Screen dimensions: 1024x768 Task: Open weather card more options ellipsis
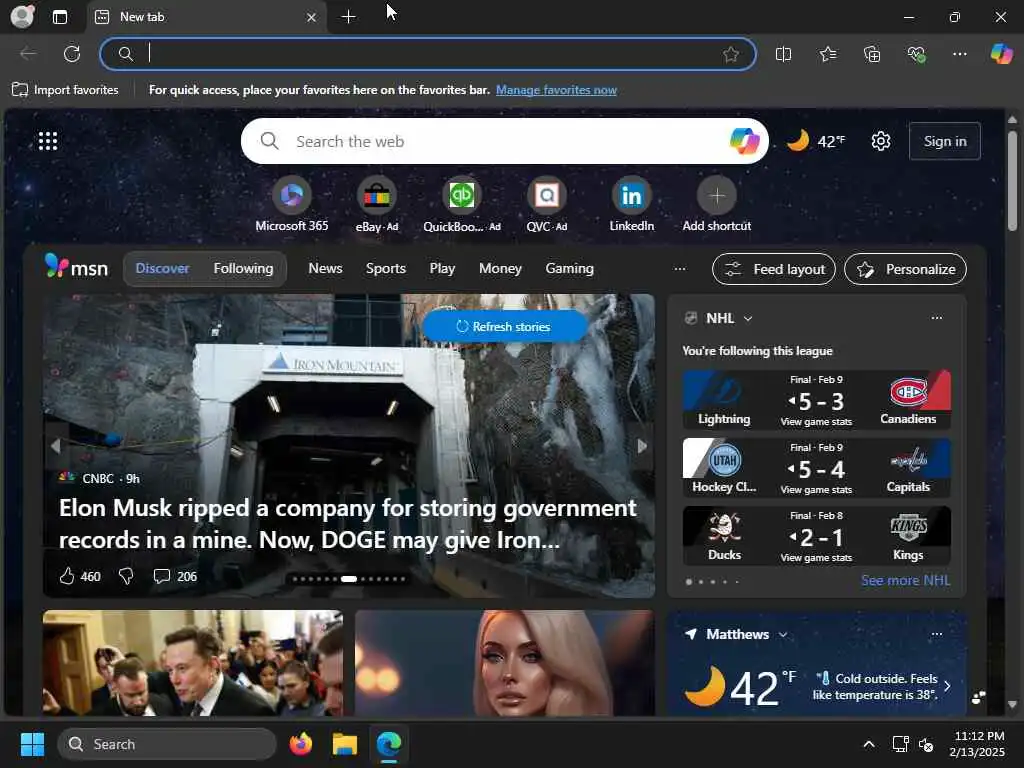pos(936,634)
